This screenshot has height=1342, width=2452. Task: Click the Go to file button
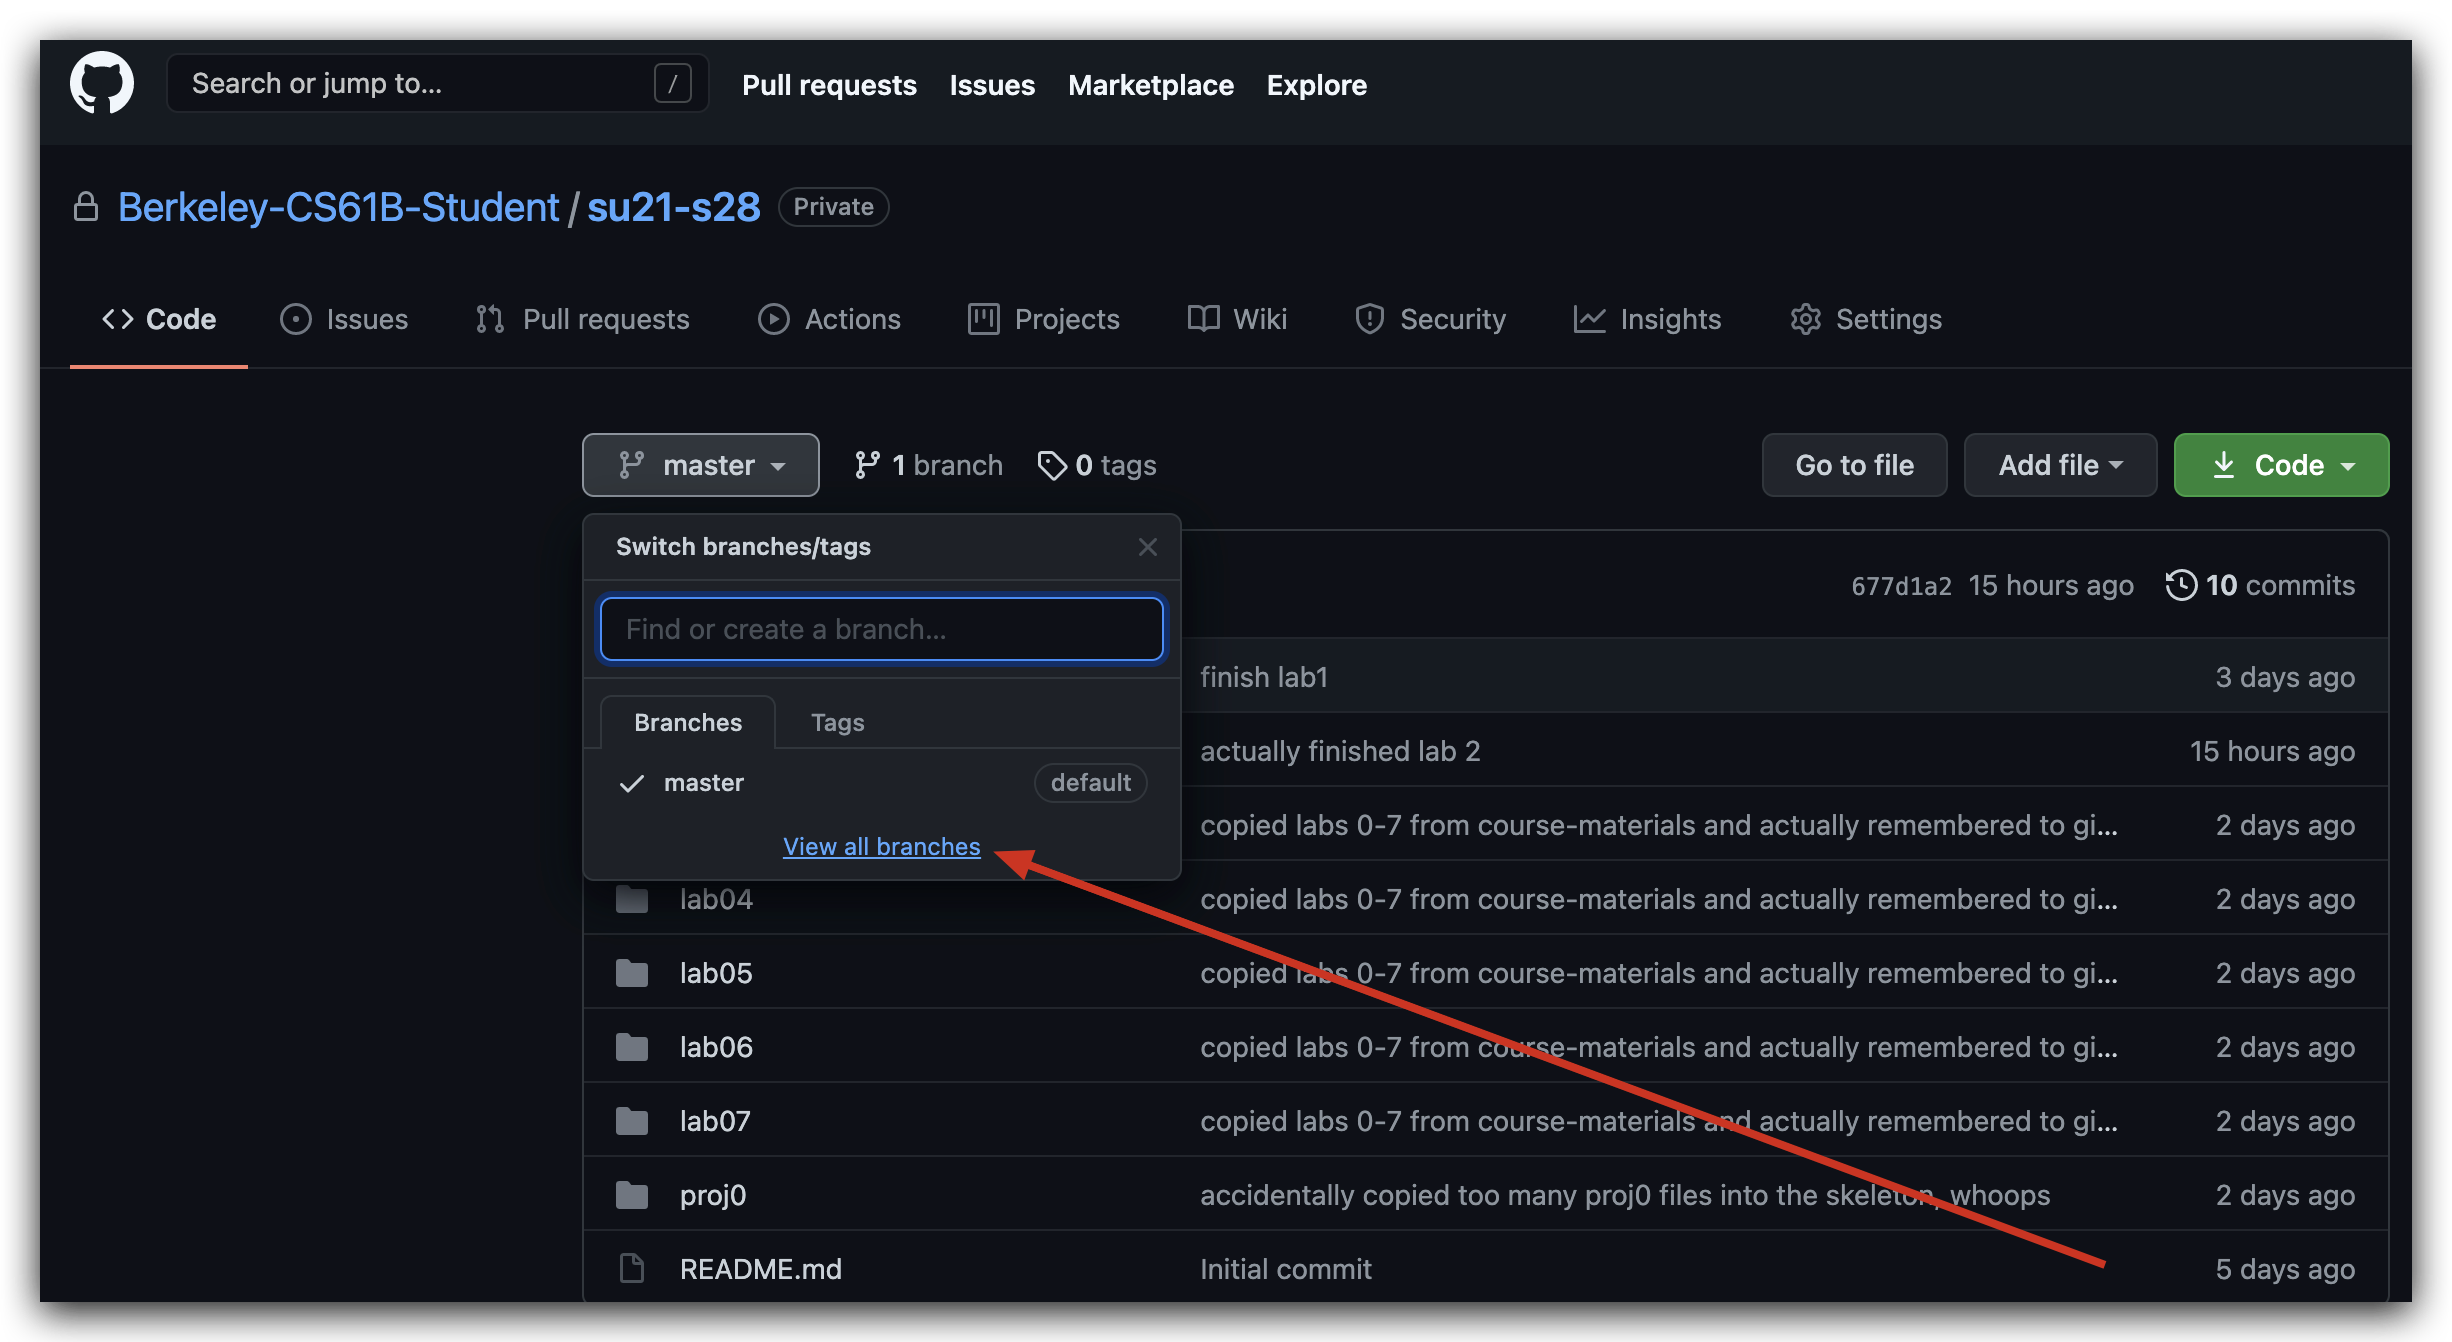(1854, 465)
